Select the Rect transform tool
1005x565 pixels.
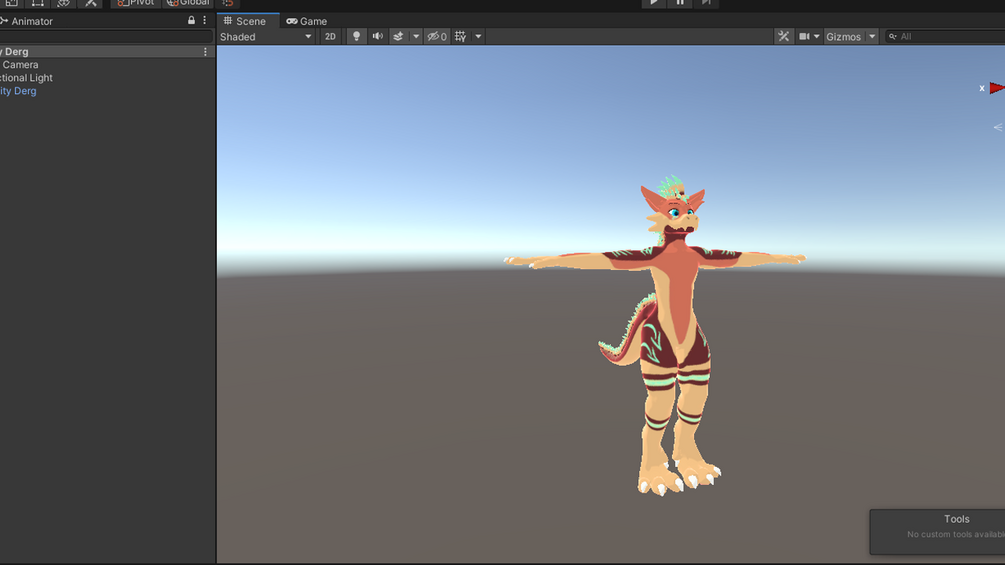coord(37,3)
